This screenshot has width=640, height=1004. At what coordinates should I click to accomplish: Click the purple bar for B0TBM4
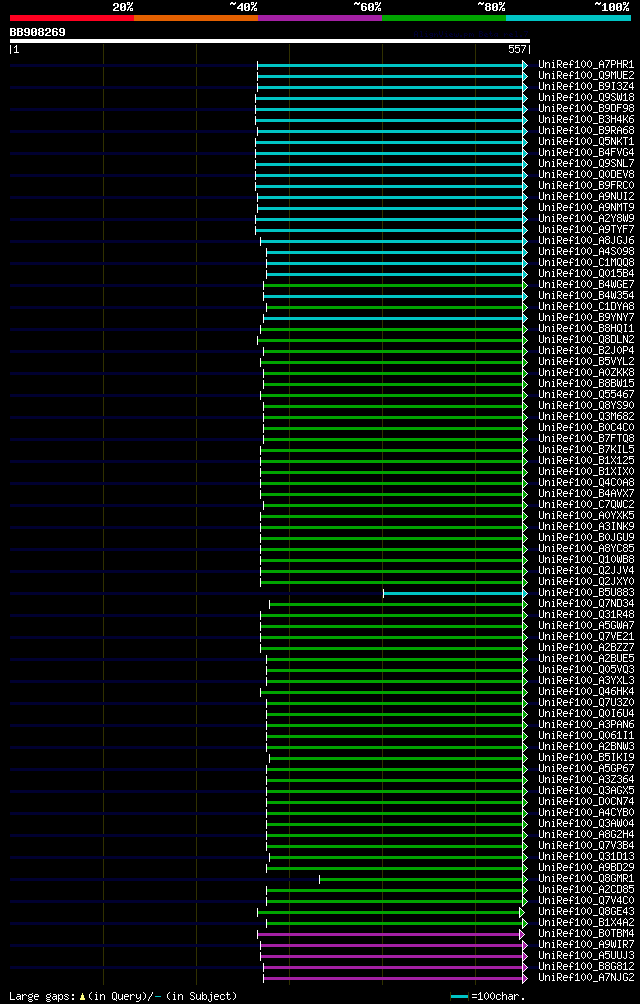(x=390, y=935)
